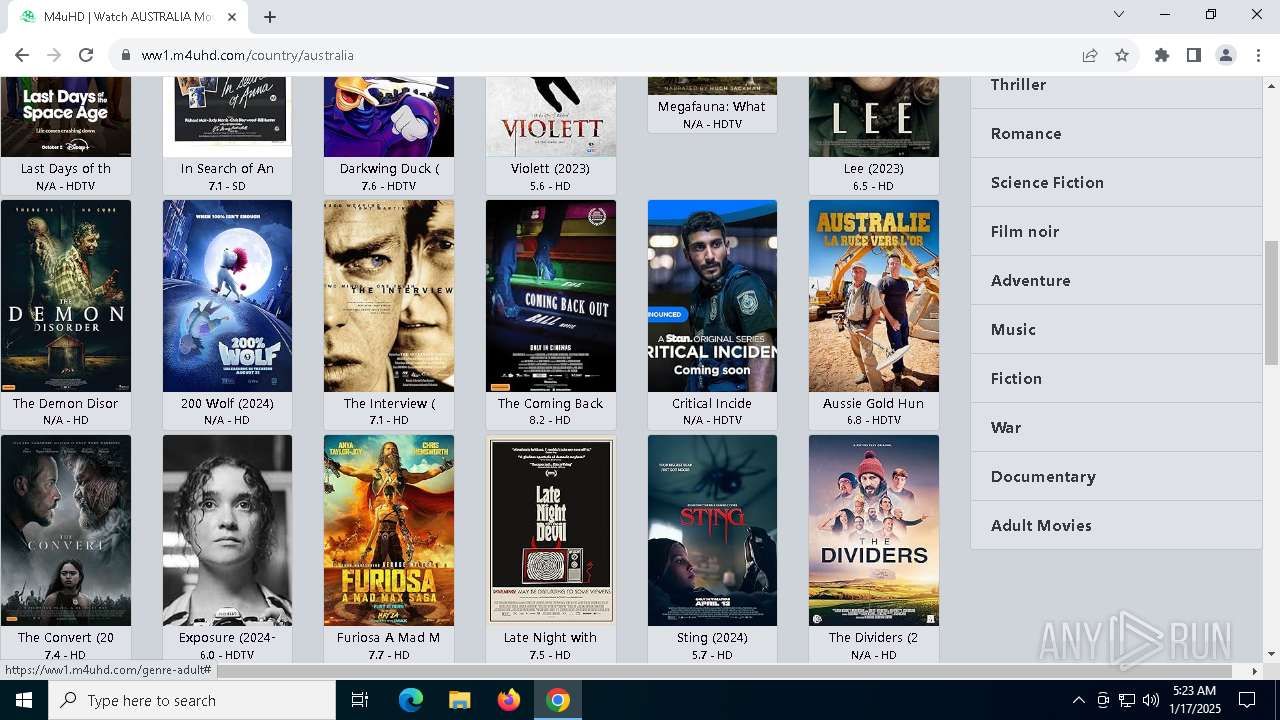Open the Aussie Gold Hunters poster
The width and height of the screenshot is (1280, 720).
pyautogui.click(x=874, y=296)
